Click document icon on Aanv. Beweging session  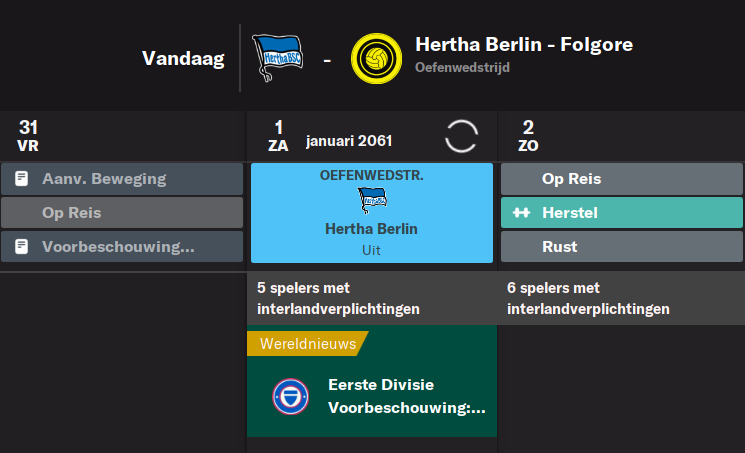(21, 179)
